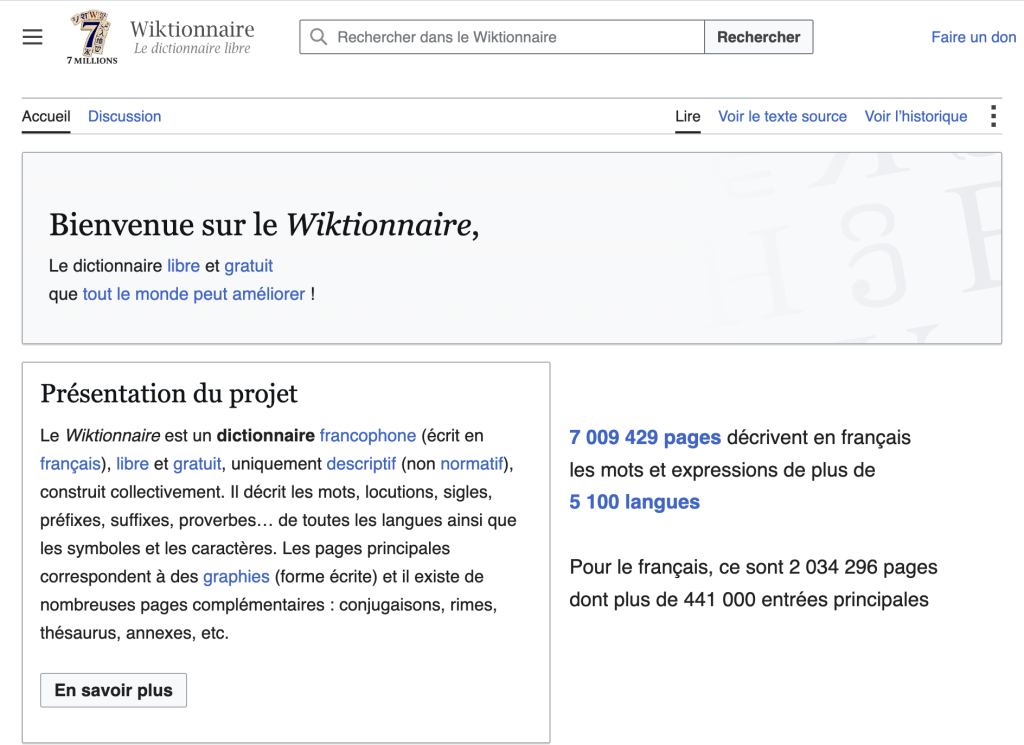Screen dimensions: 1024x745
Task: Open tout le monde peut améliorer link
Action: tap(194, 294)
